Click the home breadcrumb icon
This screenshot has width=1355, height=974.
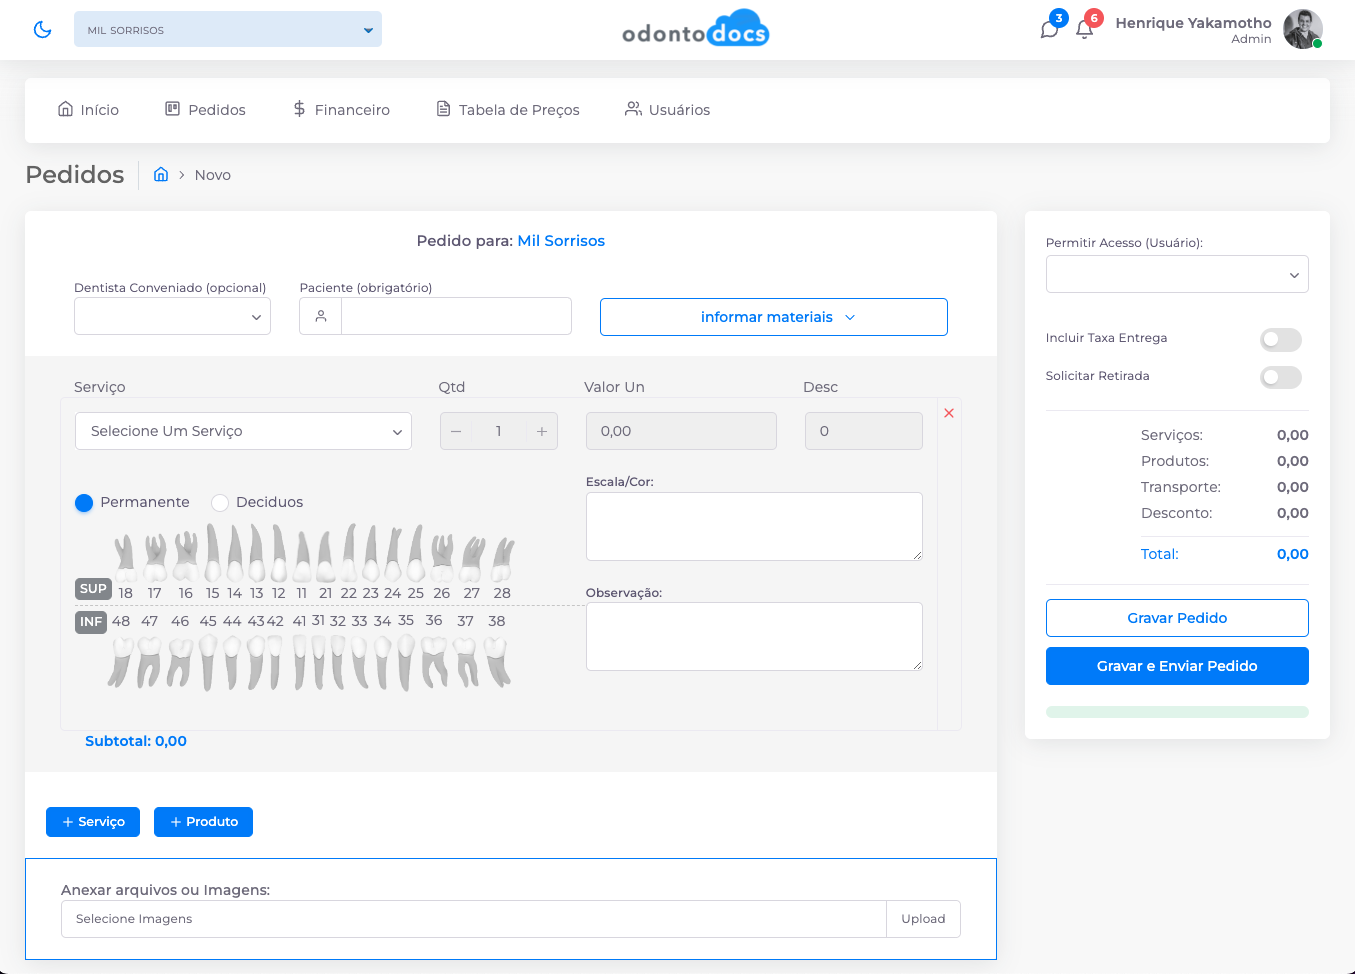pos(161,175)
